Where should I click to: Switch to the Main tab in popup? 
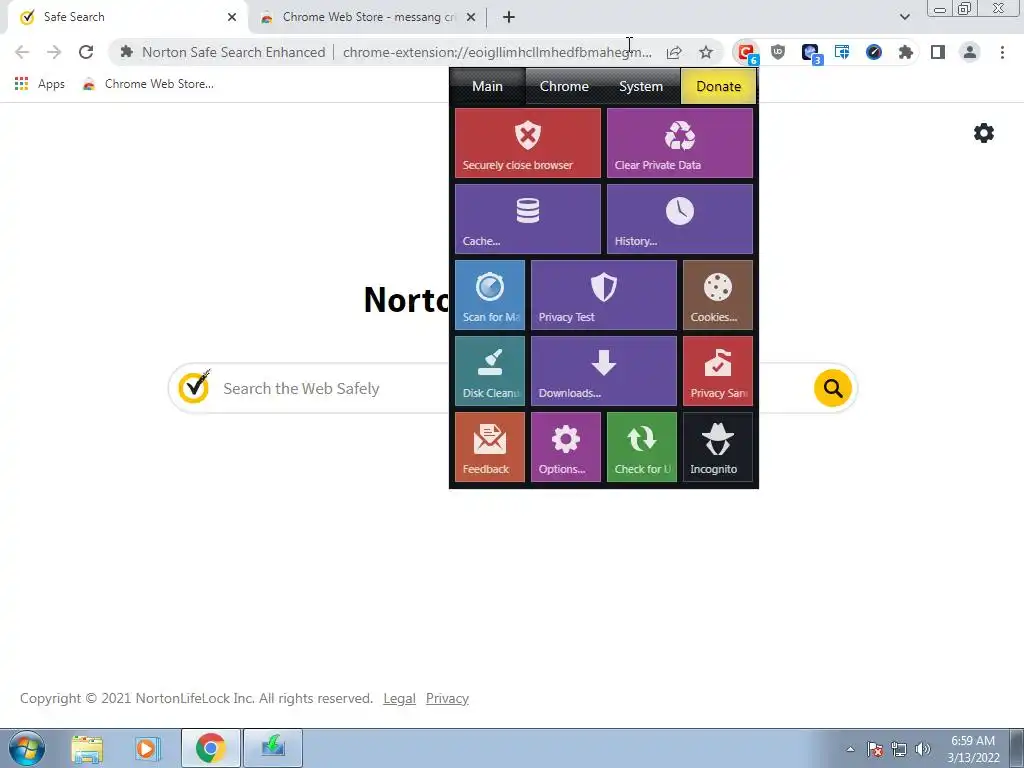click(x=487, y=86)
